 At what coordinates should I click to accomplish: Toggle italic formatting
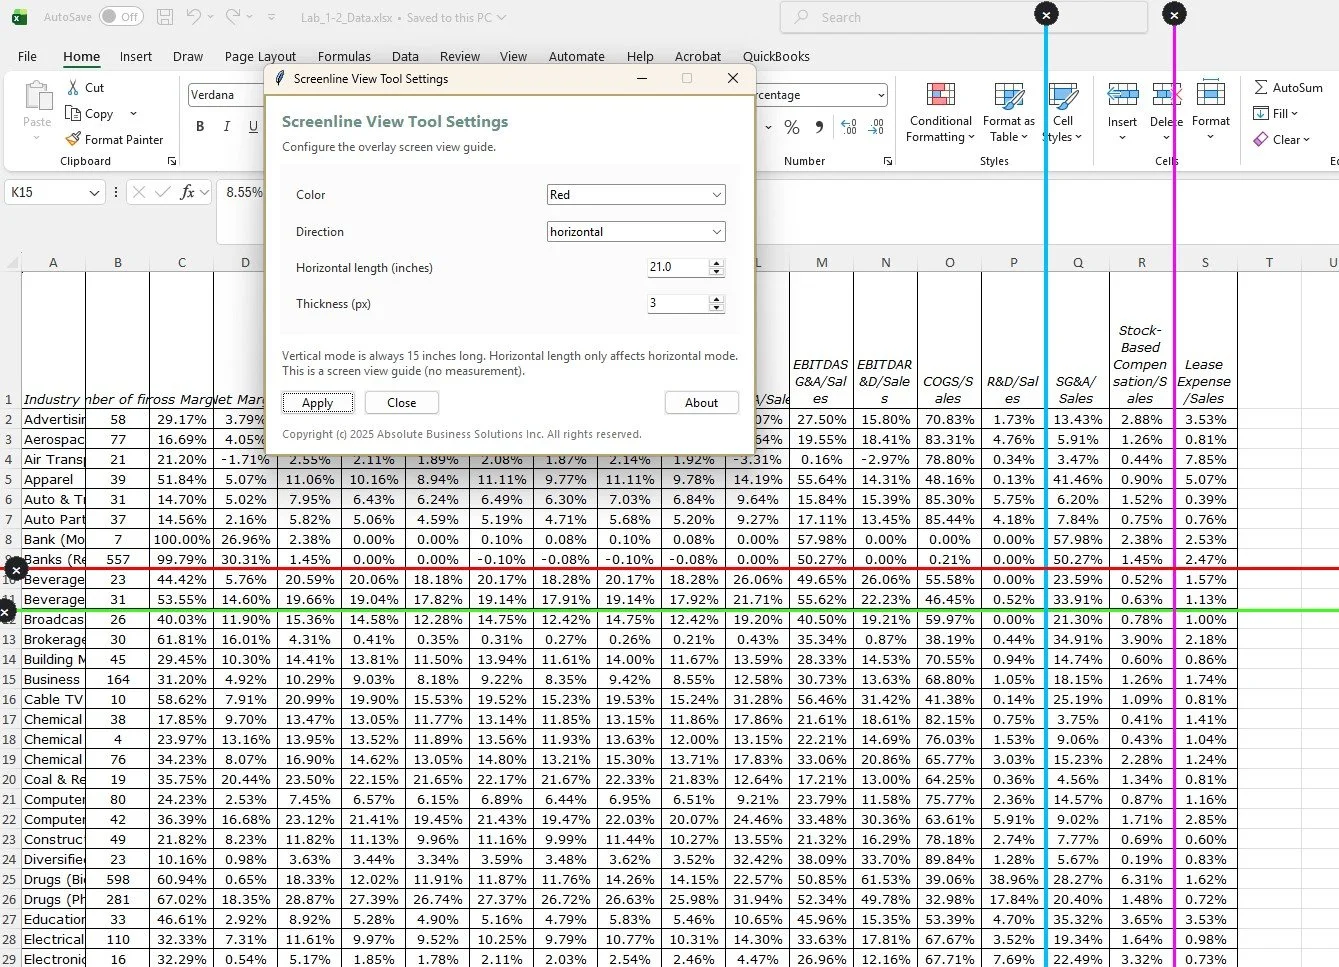pyautogui.click(x=227, y=126)
